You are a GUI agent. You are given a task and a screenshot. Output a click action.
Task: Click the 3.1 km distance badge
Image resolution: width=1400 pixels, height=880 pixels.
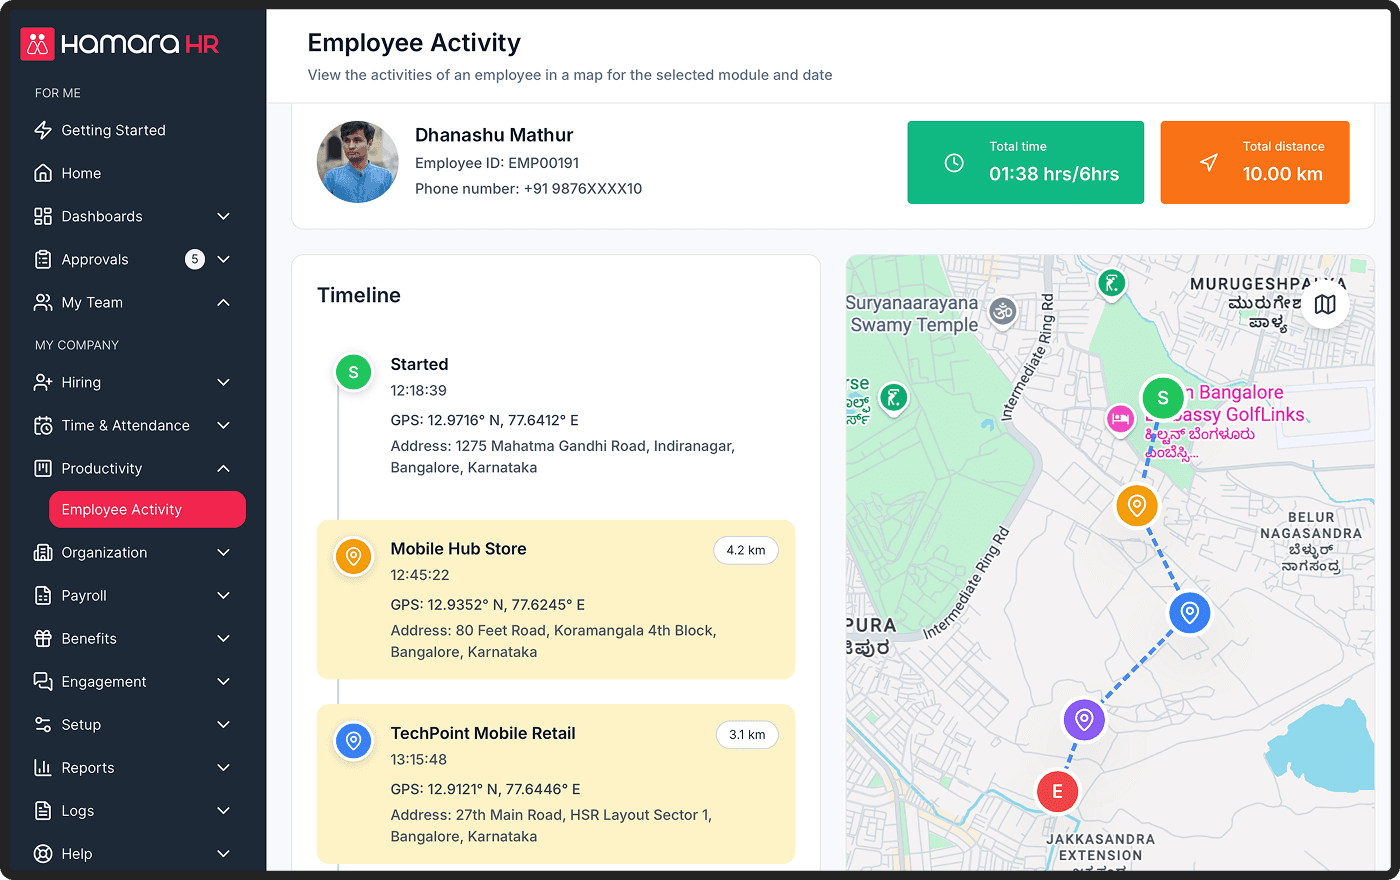tap(747, 734)
